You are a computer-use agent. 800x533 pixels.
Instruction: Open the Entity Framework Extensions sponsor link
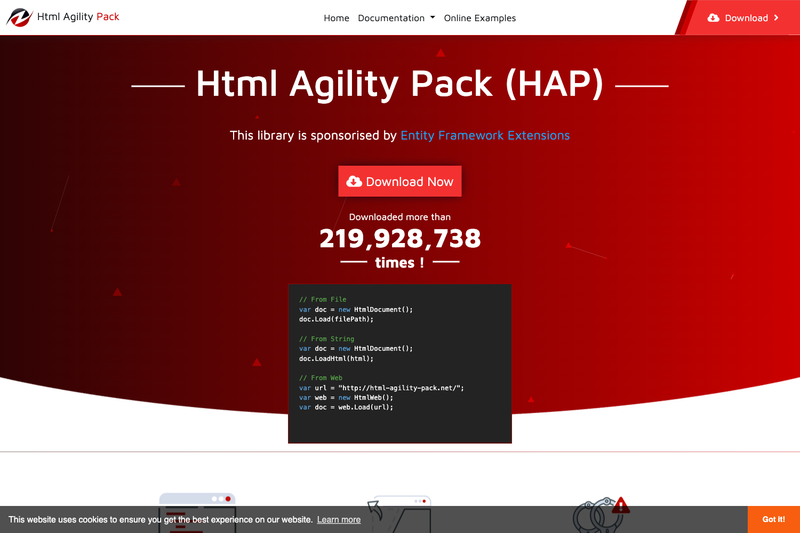pos(485,135)
